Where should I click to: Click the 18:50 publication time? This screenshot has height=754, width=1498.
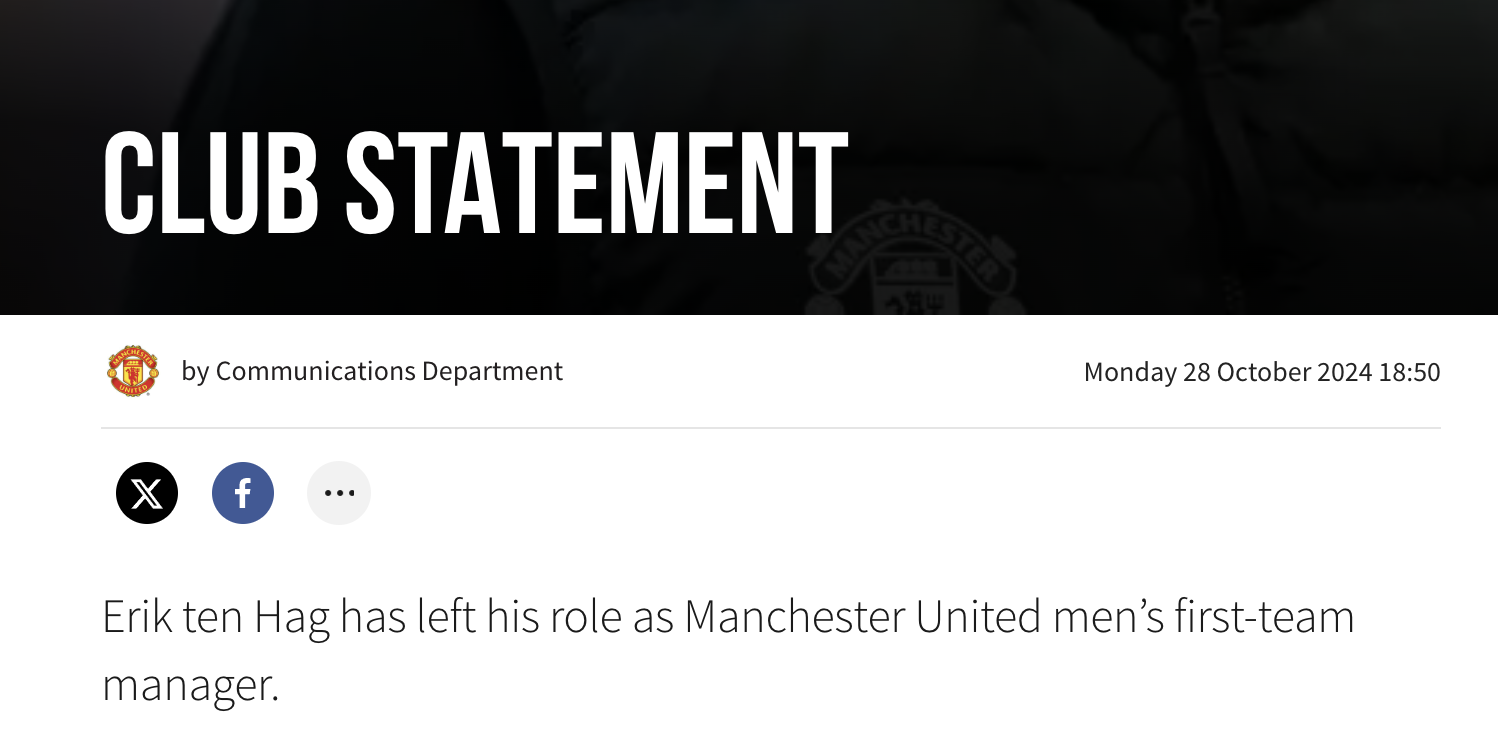click(1410, 372)
